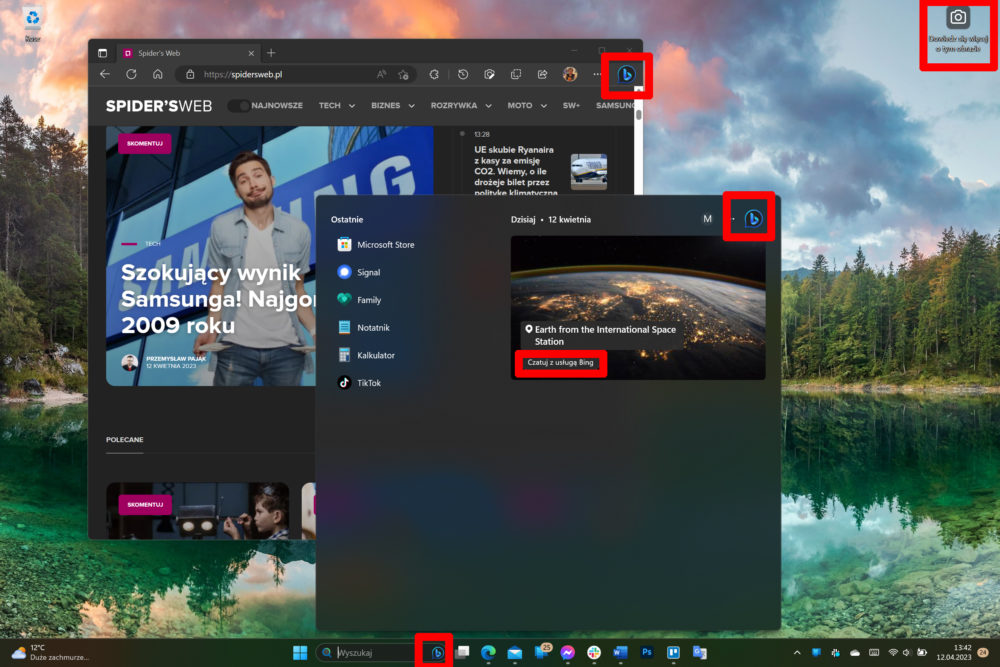Open Kalkulator from recent apps

point(366,355)
